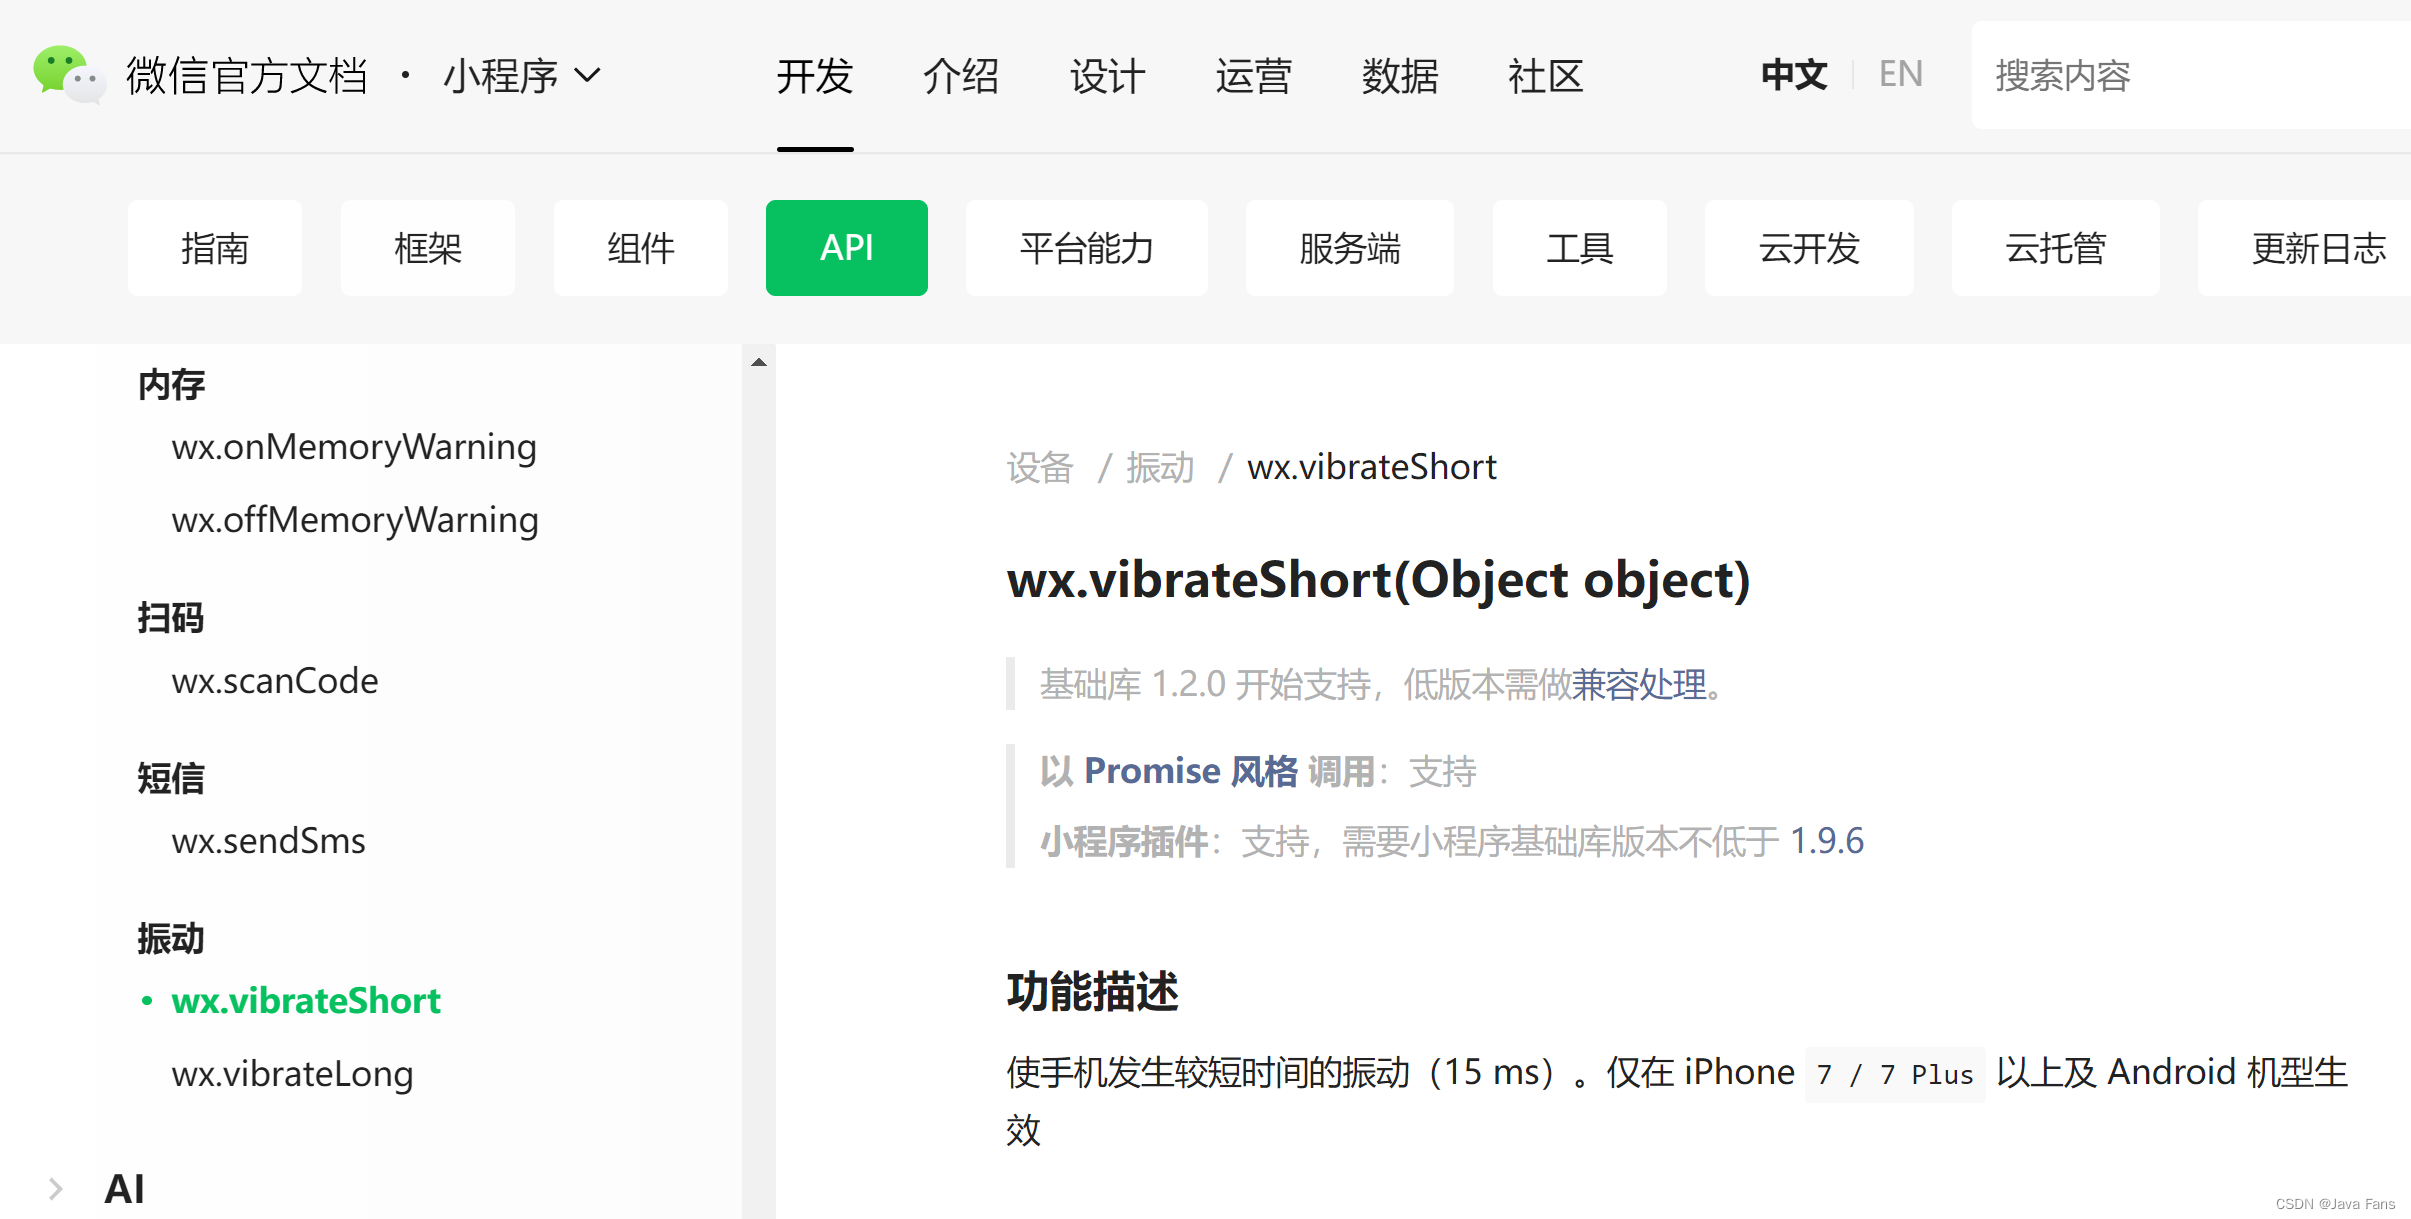Focus the 搜索内容 search field
Image resolution: width=2411 pixels, height=1219 pixels.
2190,75
